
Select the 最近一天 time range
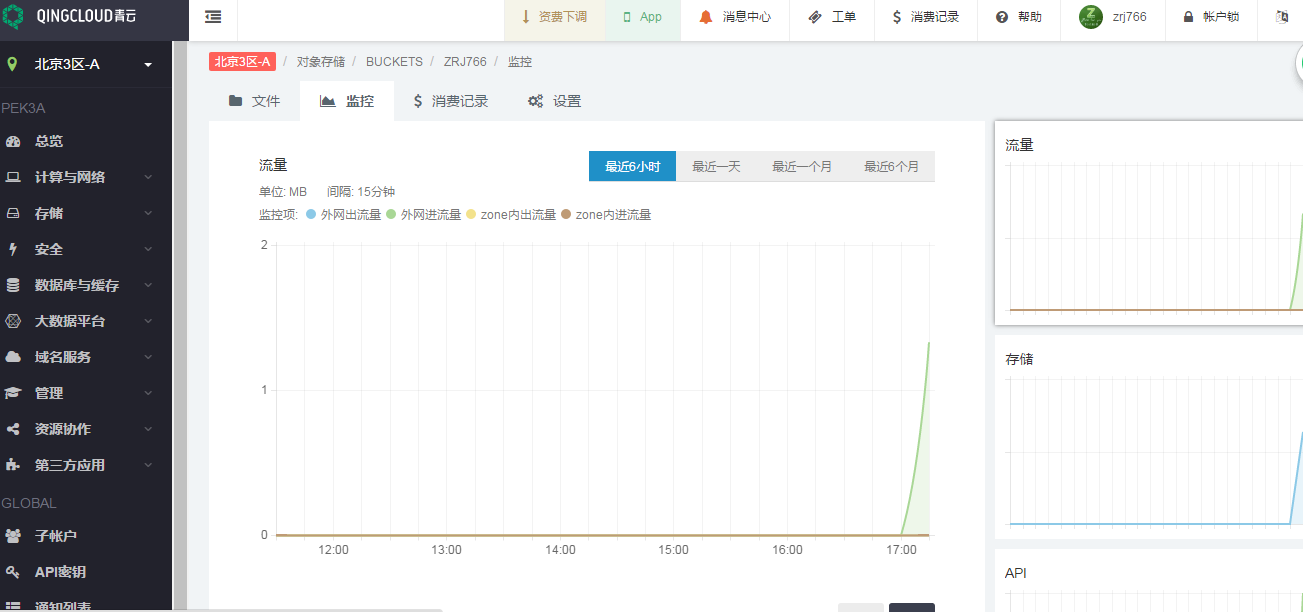pyautogui.click(x=716, y=166)
